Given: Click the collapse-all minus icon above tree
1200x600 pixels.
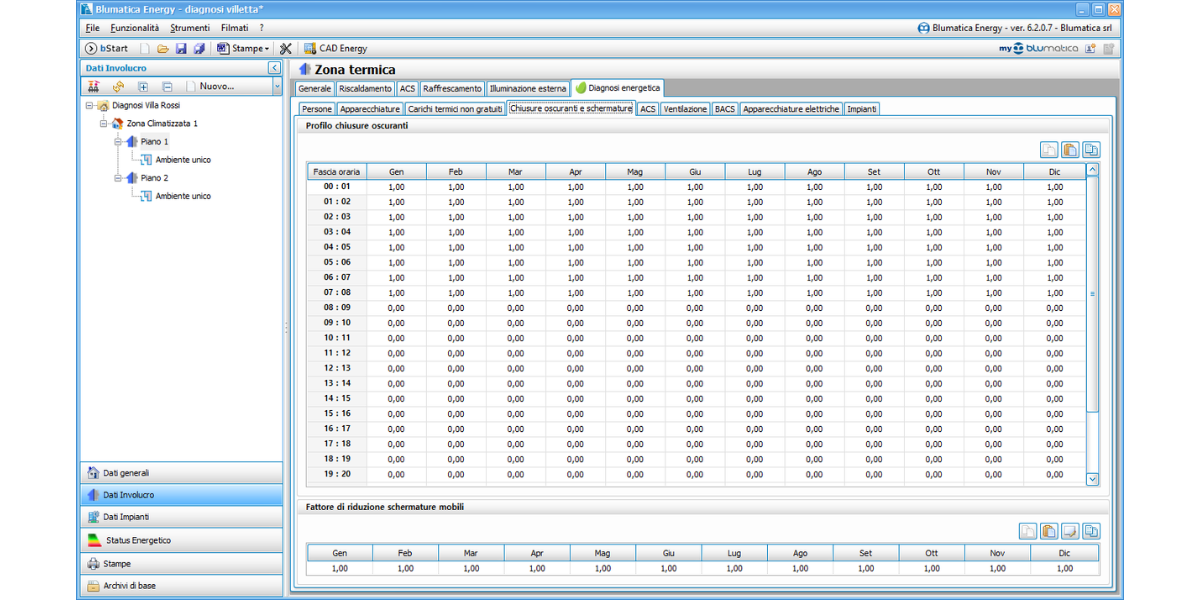Looking at the screenshot, I should click(x=167, y=87).
